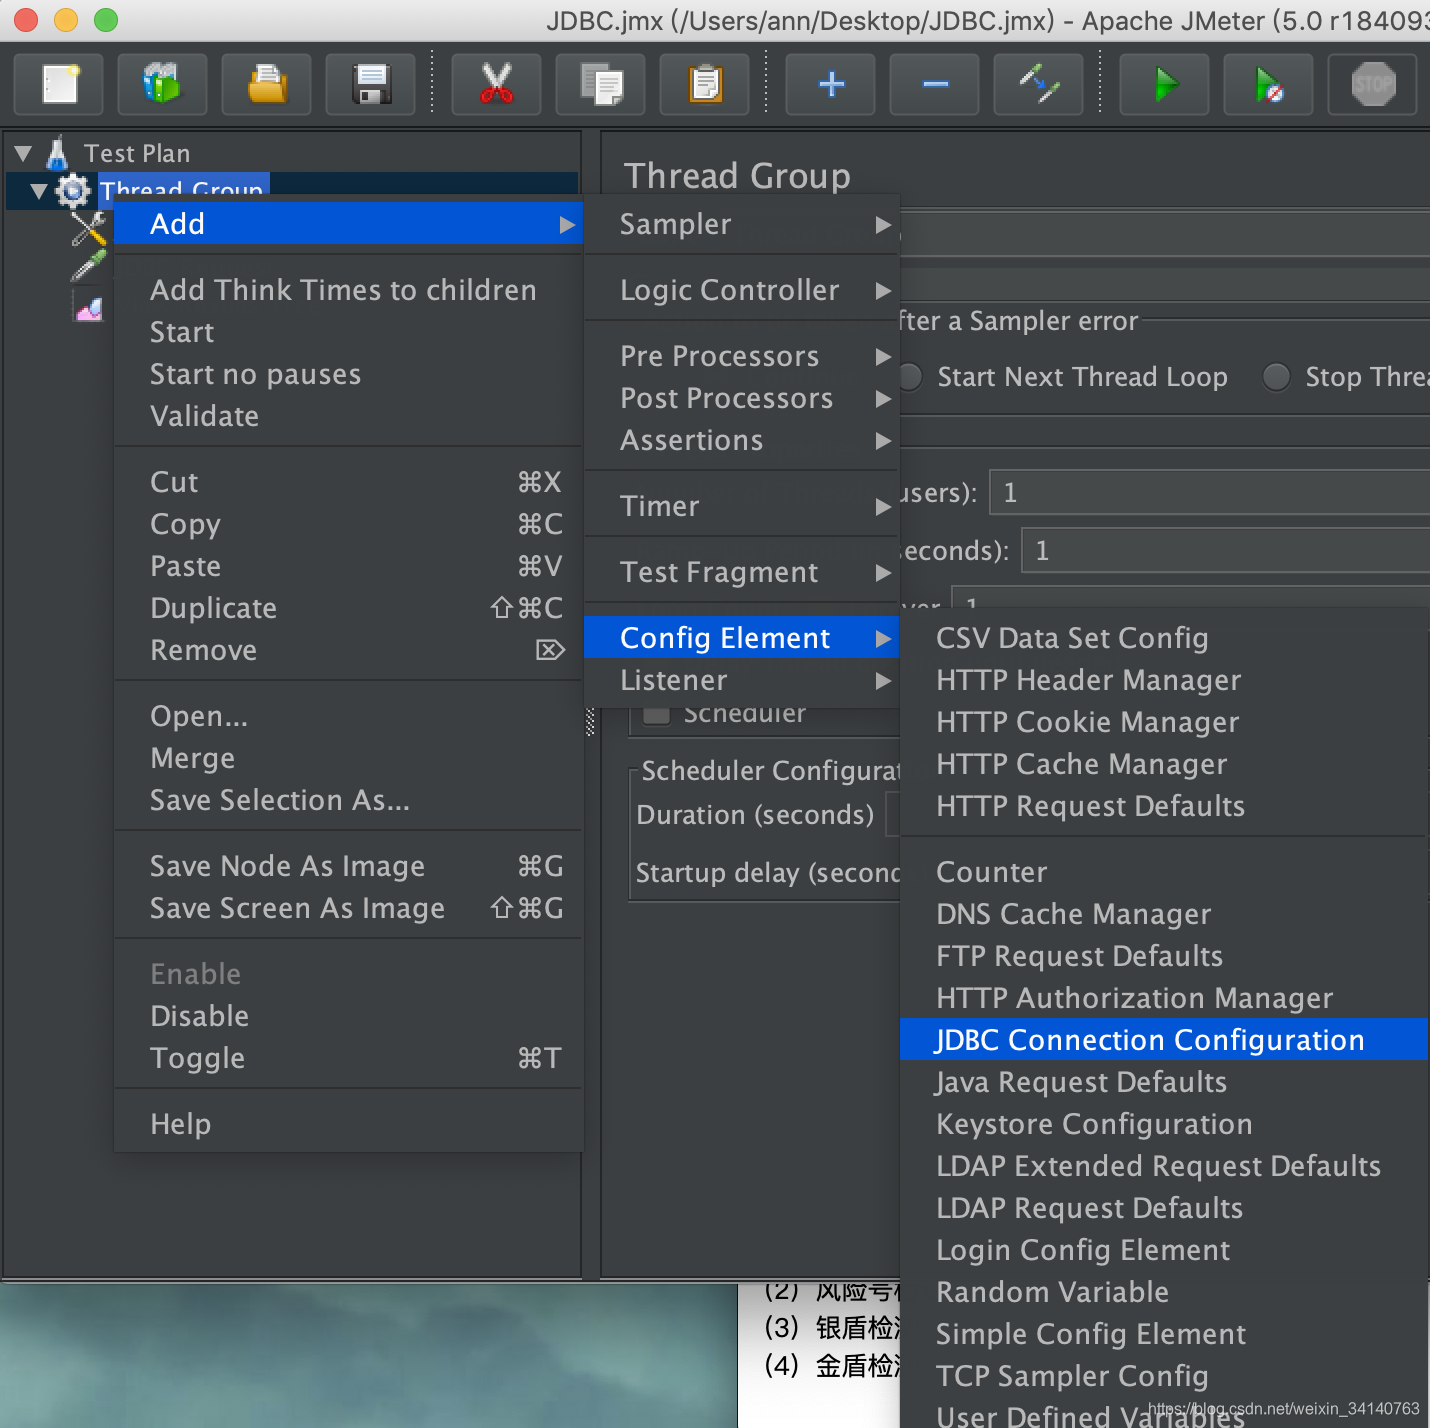This screenshot has width=1430, height=1428.
Task: Select Start Next Thread Loop radio button
Action: [910, 377]
